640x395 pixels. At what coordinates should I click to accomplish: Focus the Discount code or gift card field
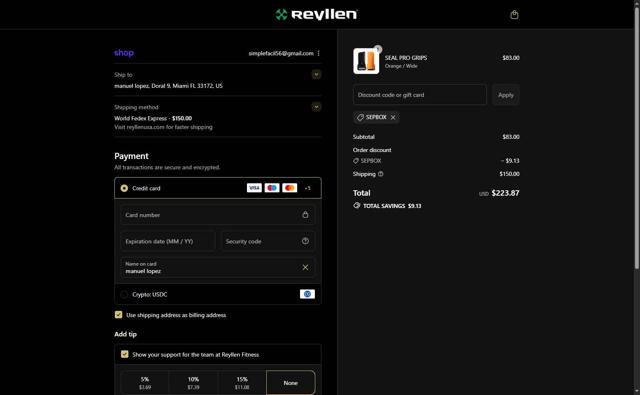point(420,95)
